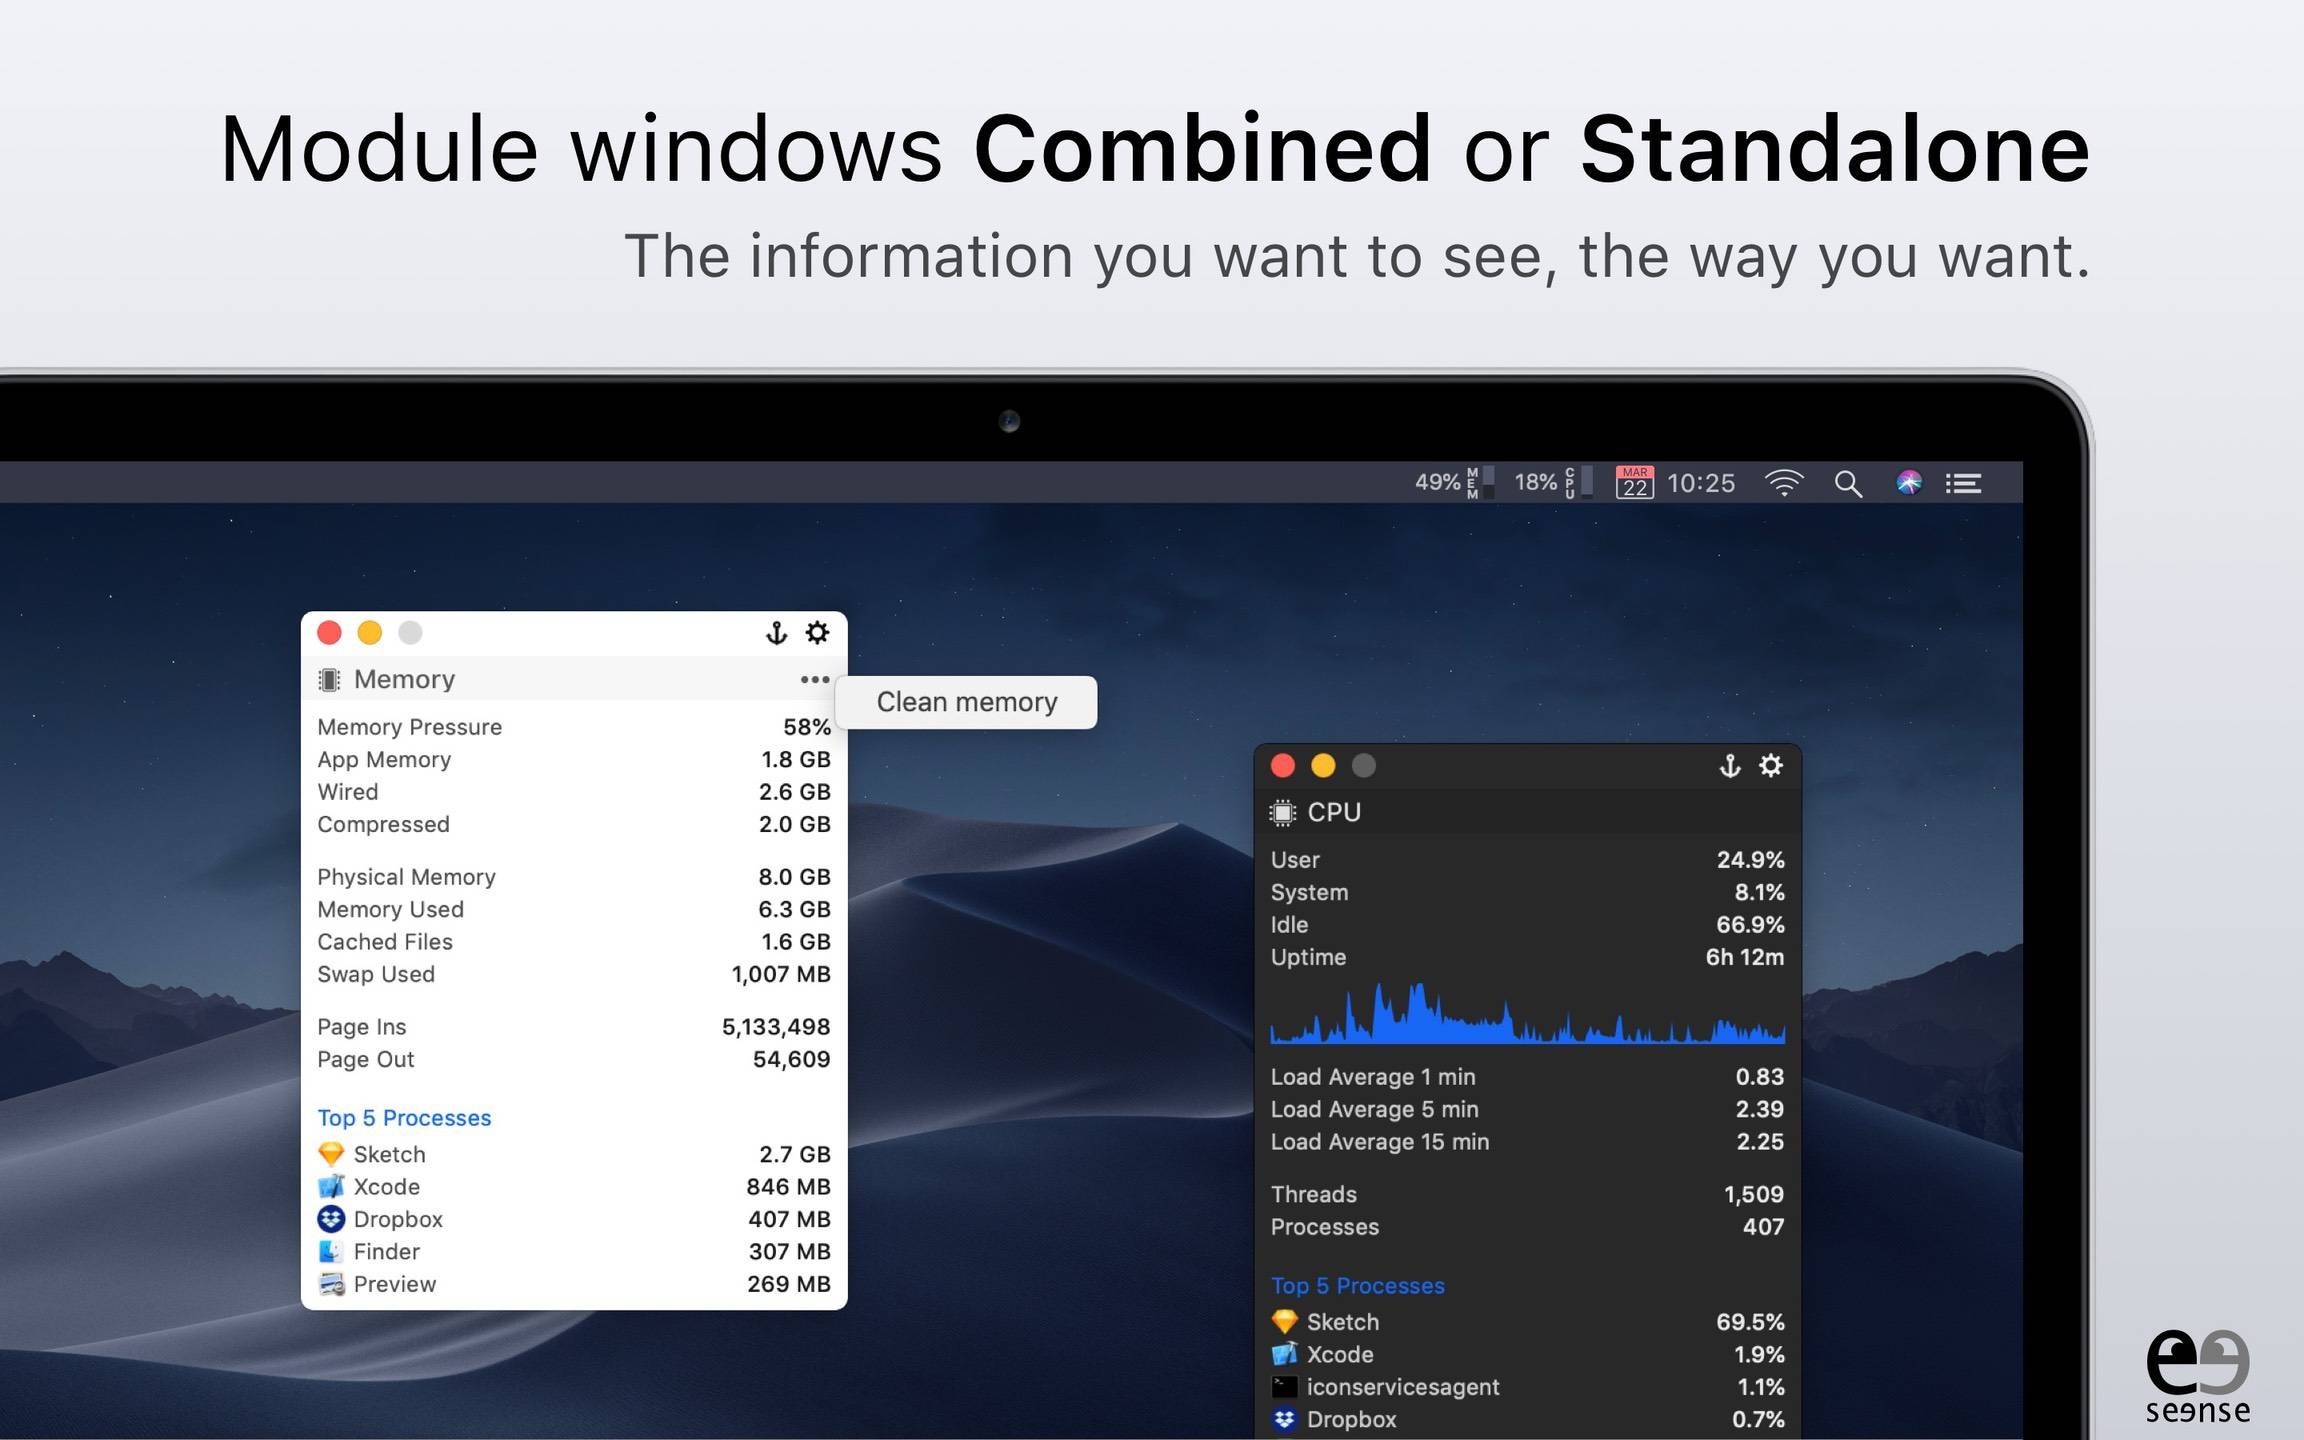The image size is (2304, 1440).
Task: Click Top 5 Processes link in CPU window
Action: (x=1357, y=1286)
